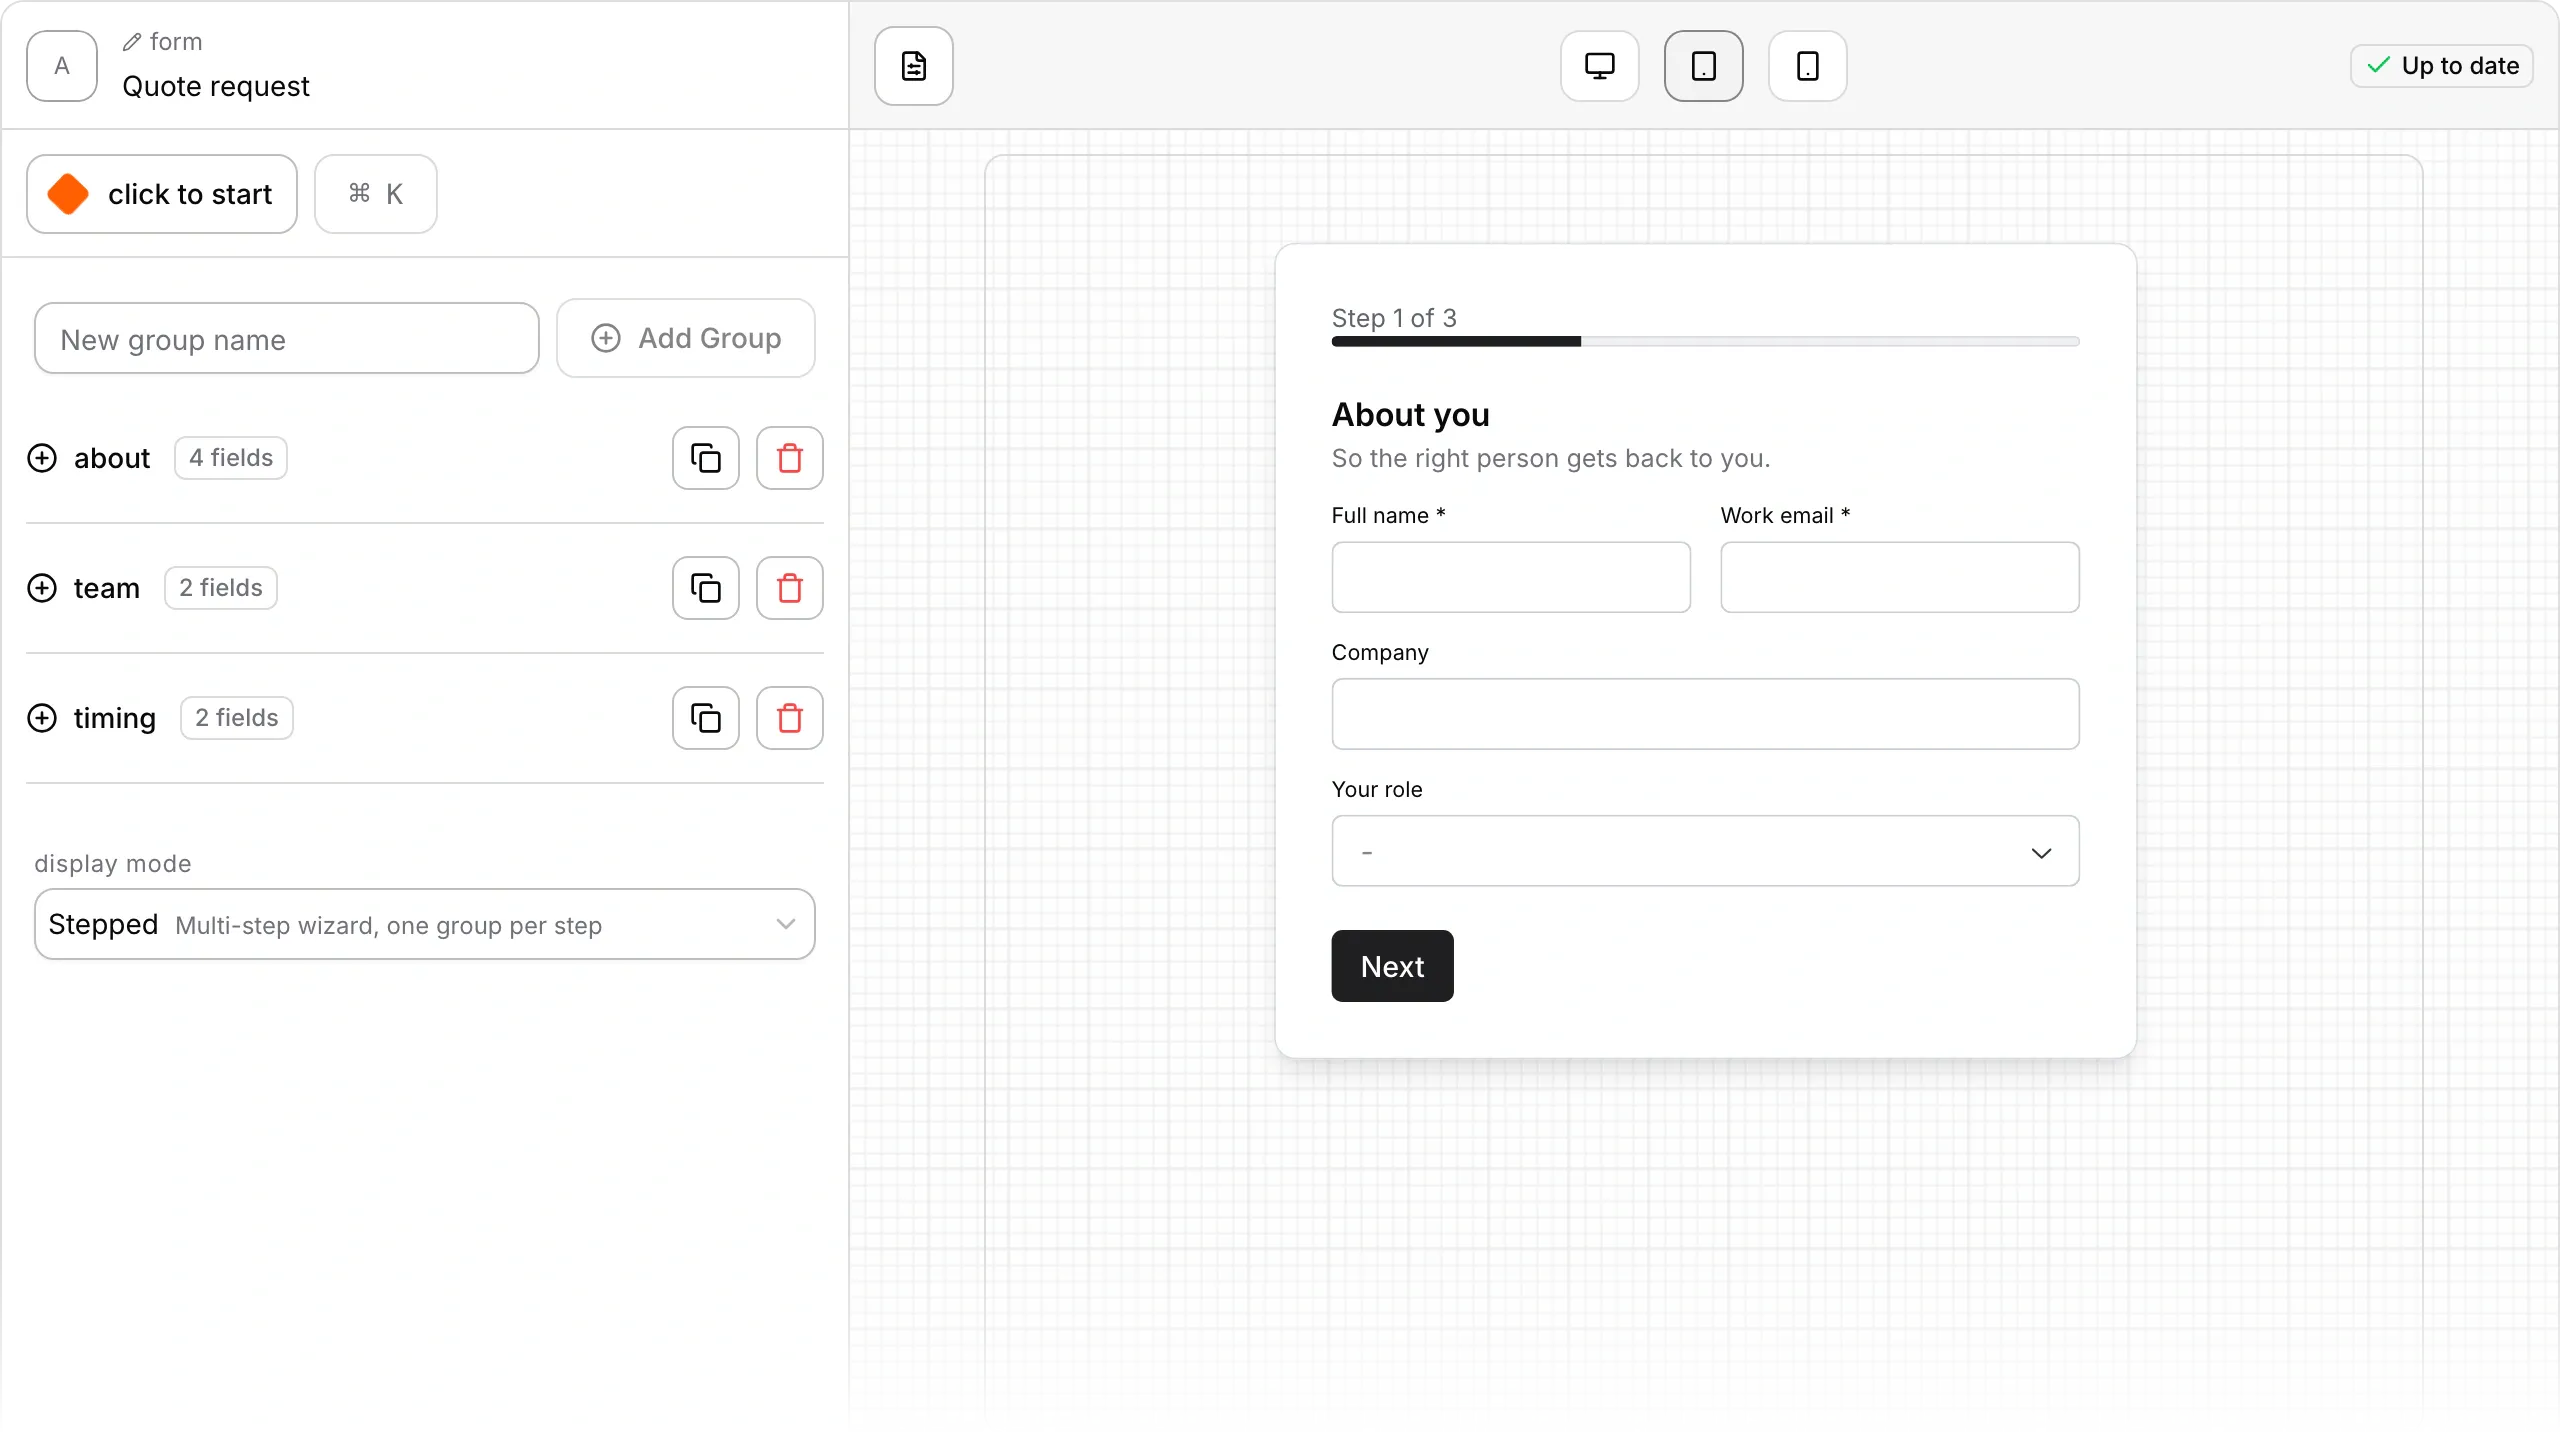Click the 2 fields badge for timing
Viewport: 2560px width, 1440px height.
point(237,718)
